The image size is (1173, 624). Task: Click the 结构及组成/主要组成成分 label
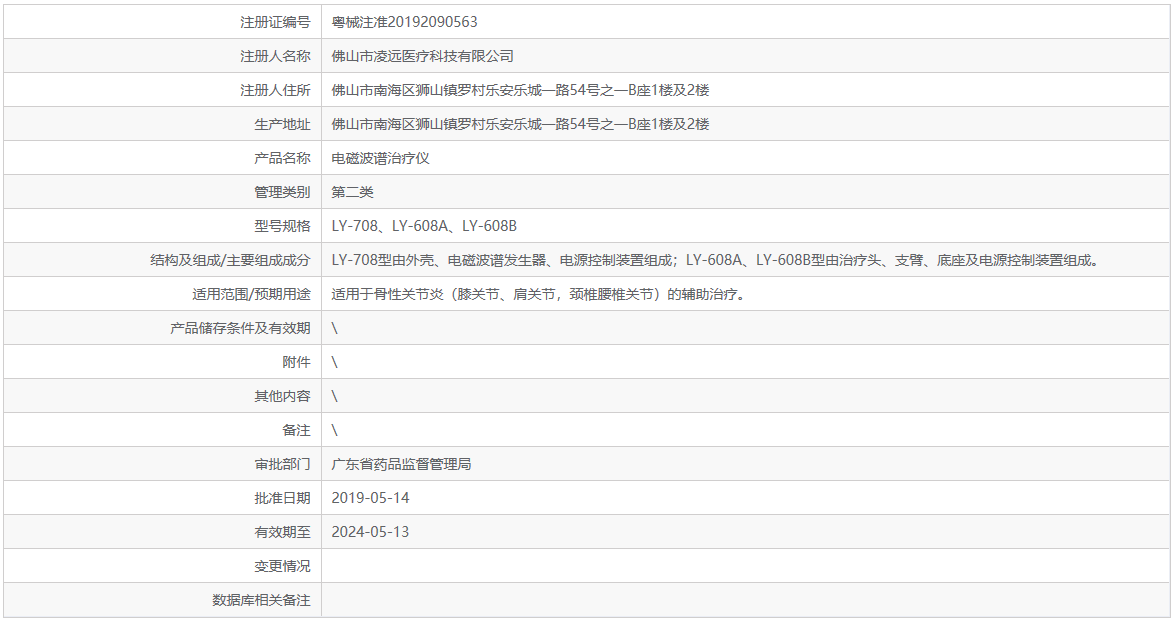point(231,259)
